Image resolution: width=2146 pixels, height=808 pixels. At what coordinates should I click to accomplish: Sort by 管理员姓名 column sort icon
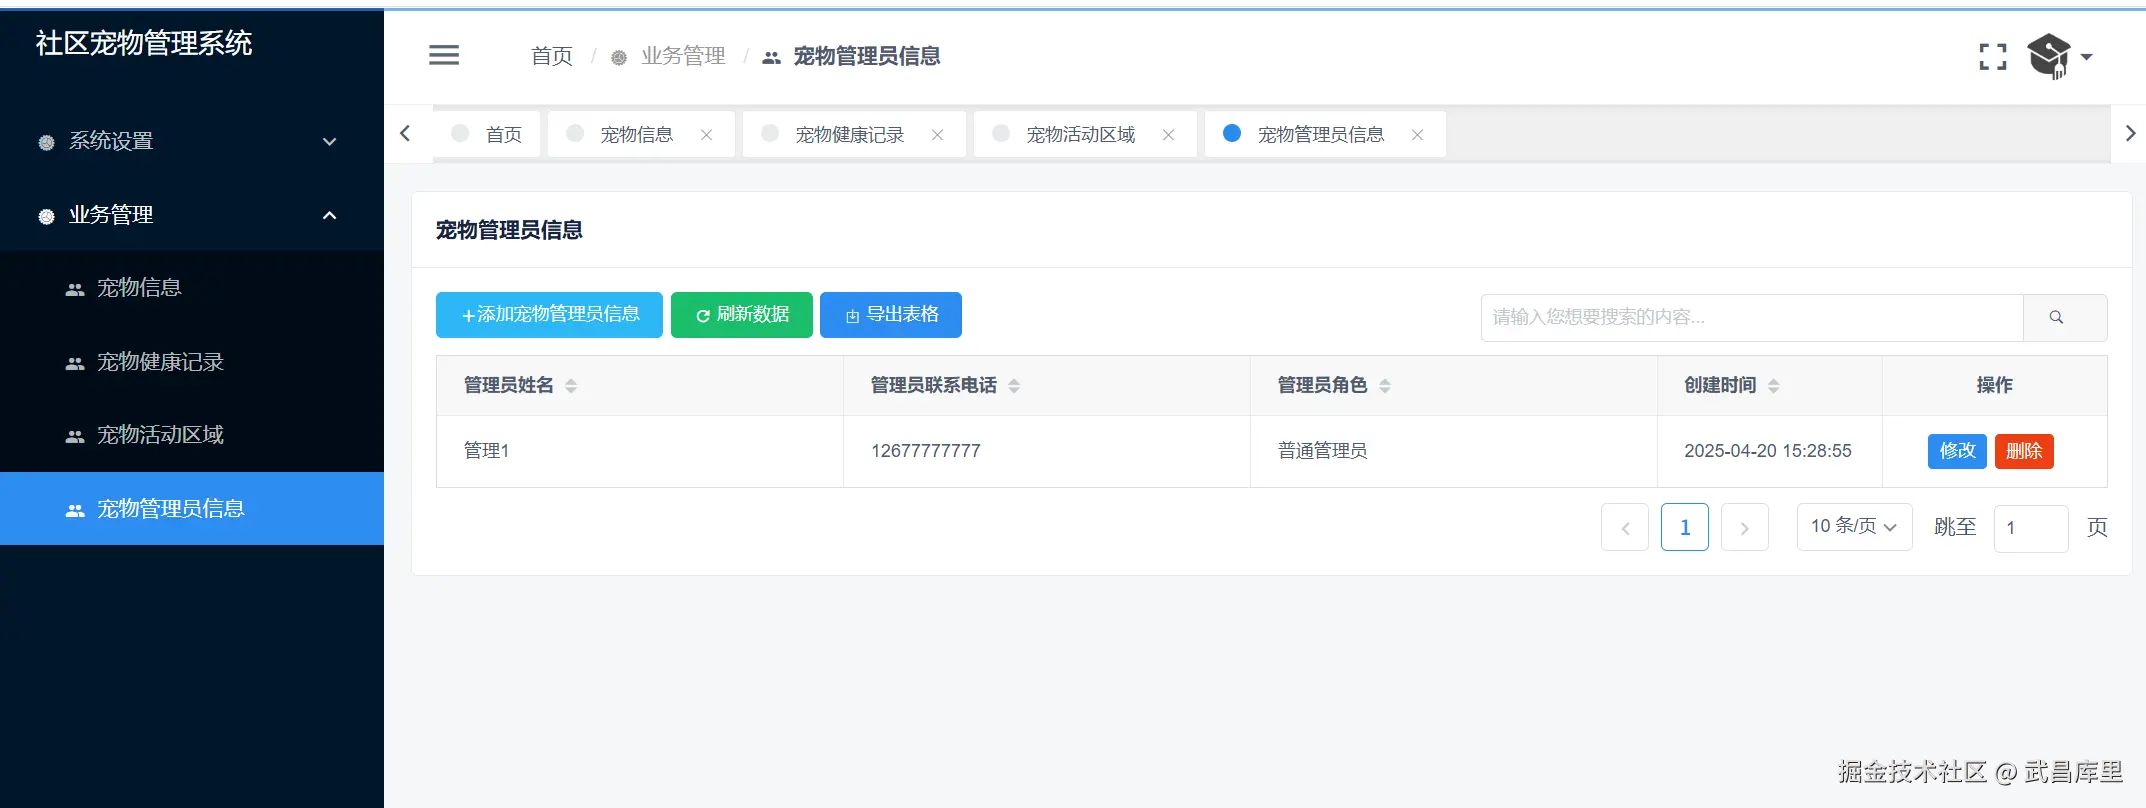click(571, 386)
